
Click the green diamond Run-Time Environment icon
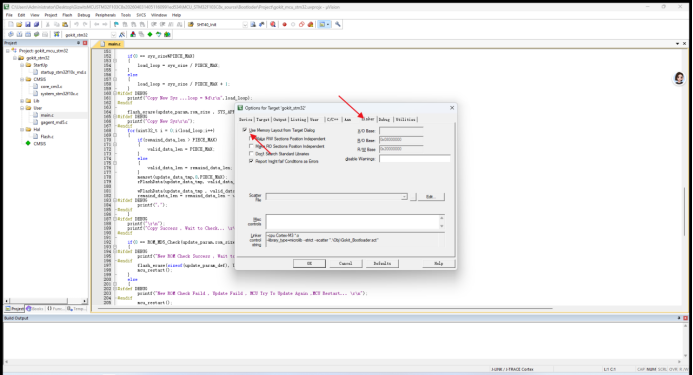(150, 34)
